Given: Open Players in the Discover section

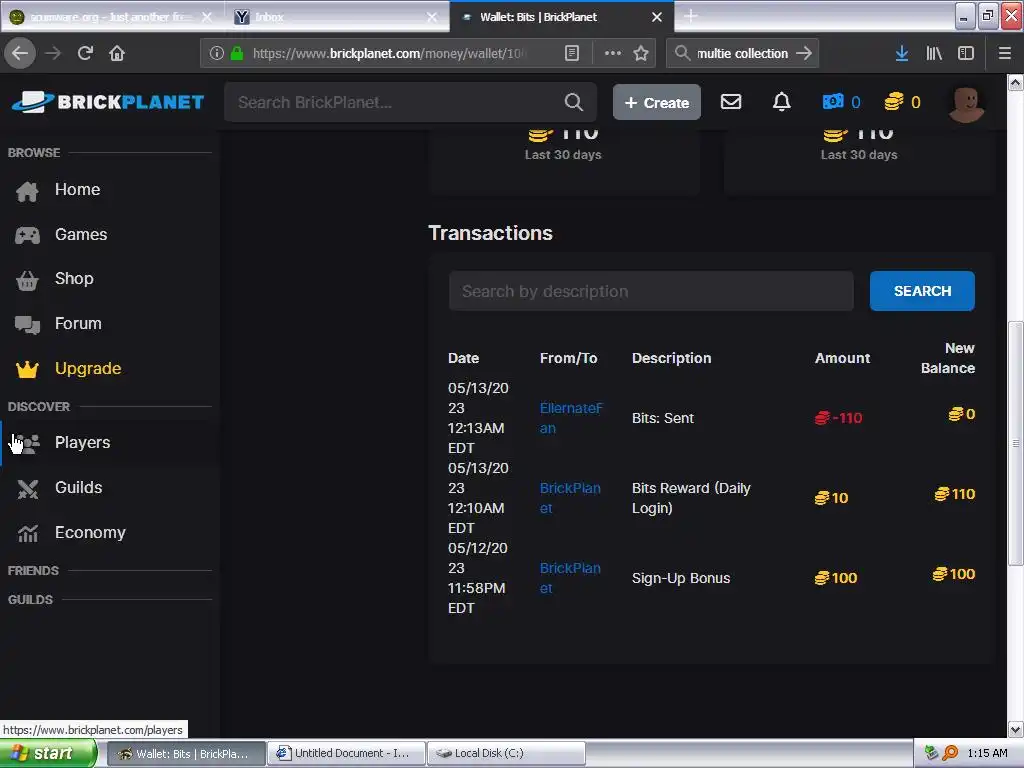Looking at the screenshot, I should [82, 443].
